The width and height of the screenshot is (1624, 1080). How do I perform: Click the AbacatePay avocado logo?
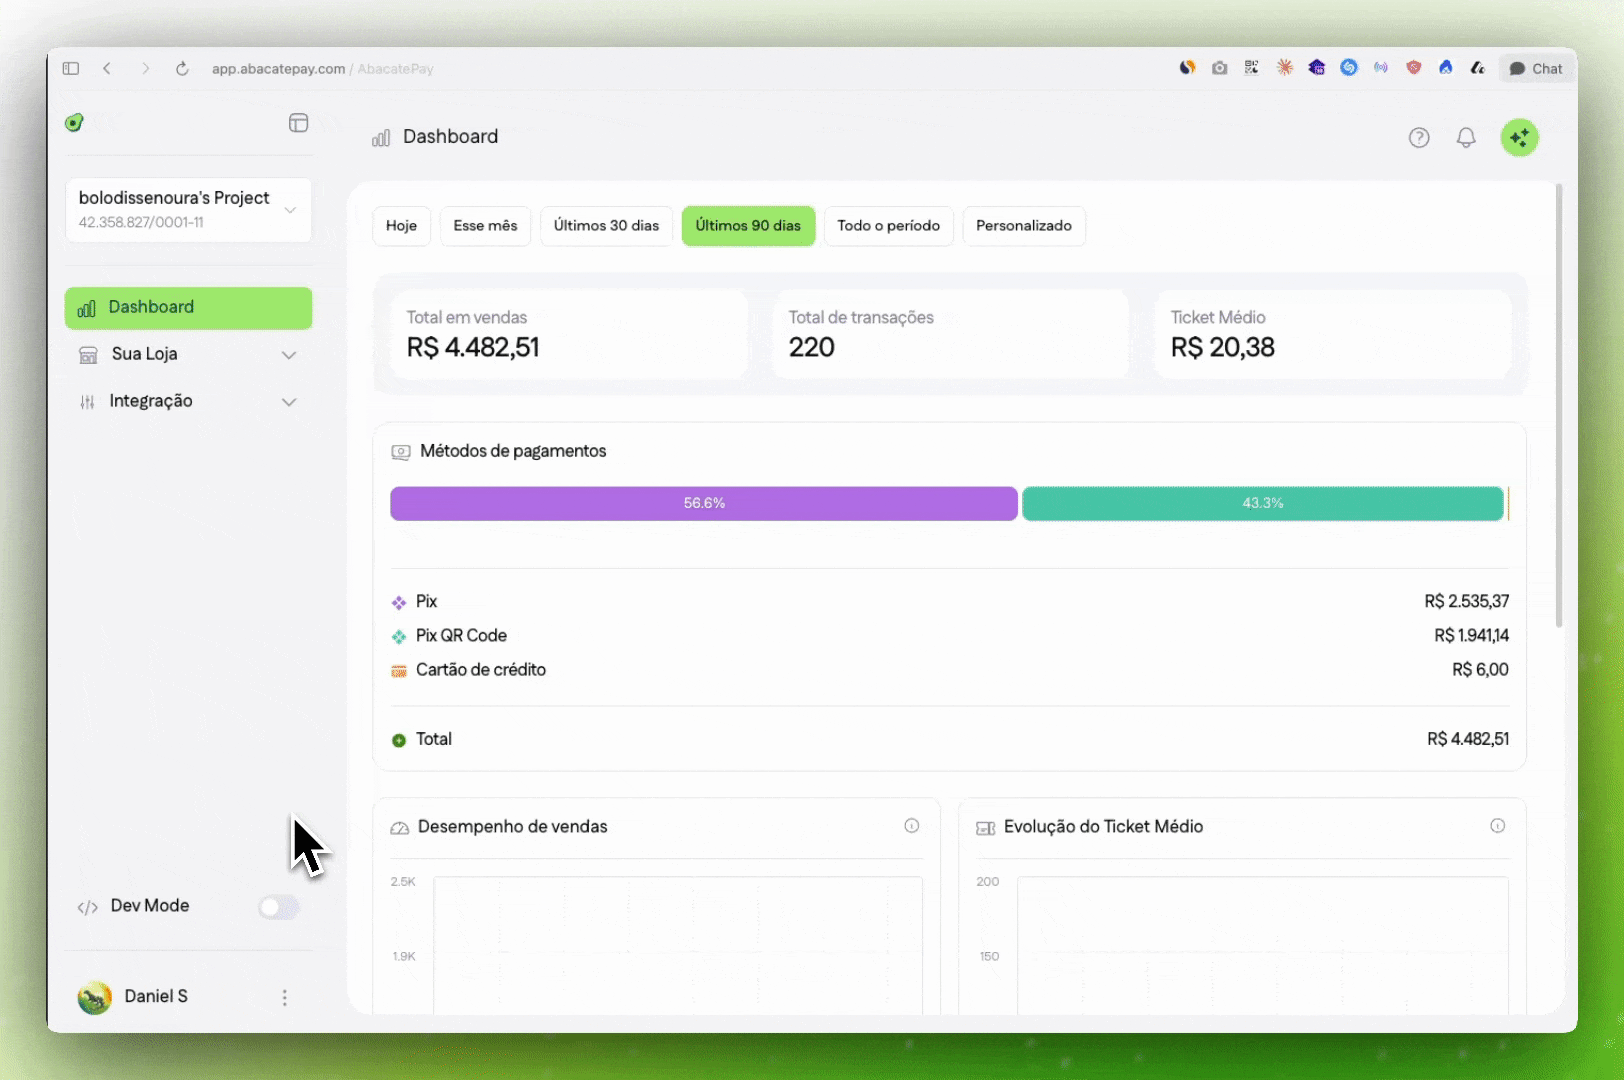tap(74, 123)
